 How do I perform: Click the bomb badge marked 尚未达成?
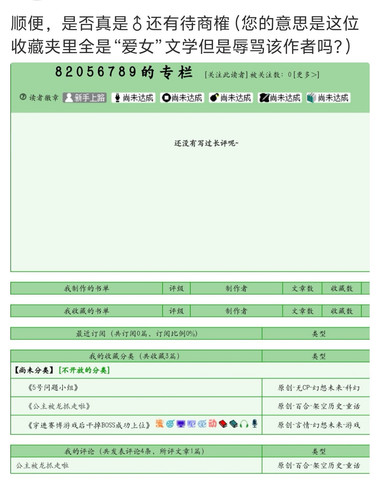click(x=231, y=98)
